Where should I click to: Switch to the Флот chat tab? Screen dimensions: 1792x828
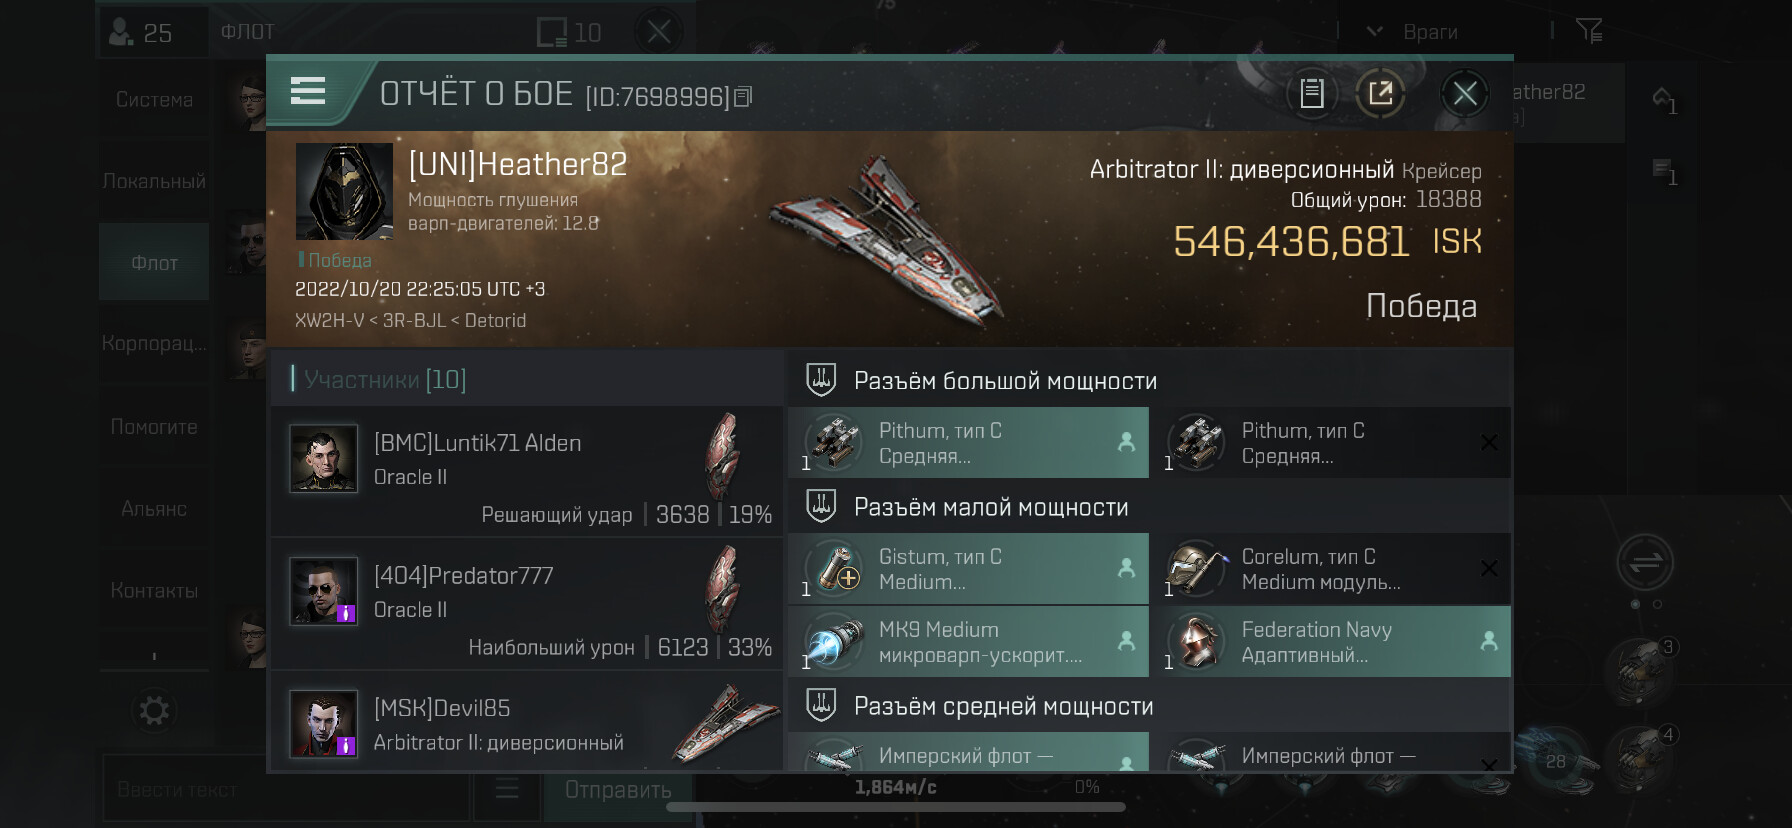154,263
